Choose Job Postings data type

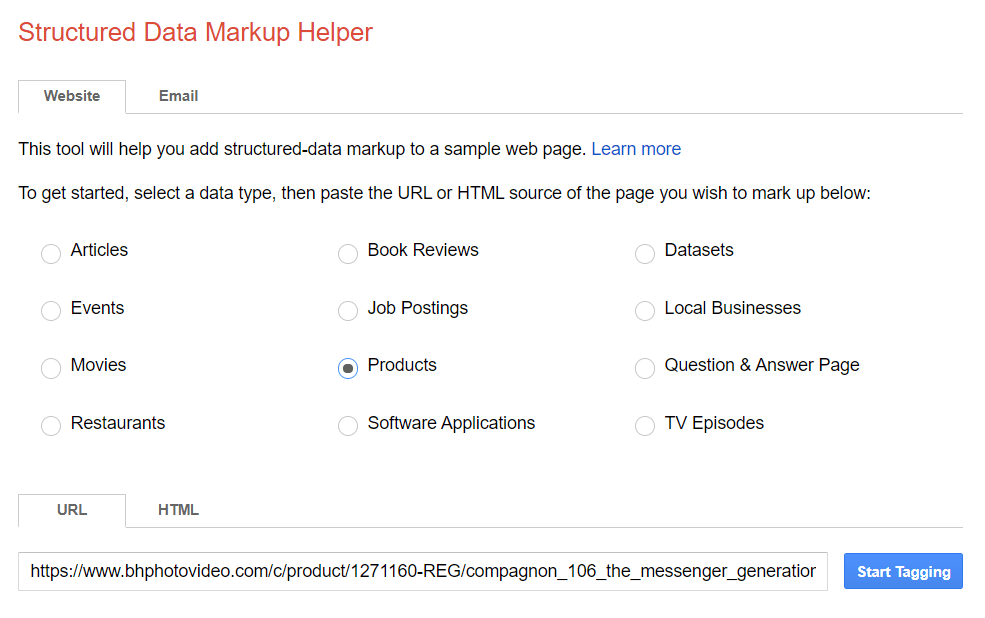point(348,311)
